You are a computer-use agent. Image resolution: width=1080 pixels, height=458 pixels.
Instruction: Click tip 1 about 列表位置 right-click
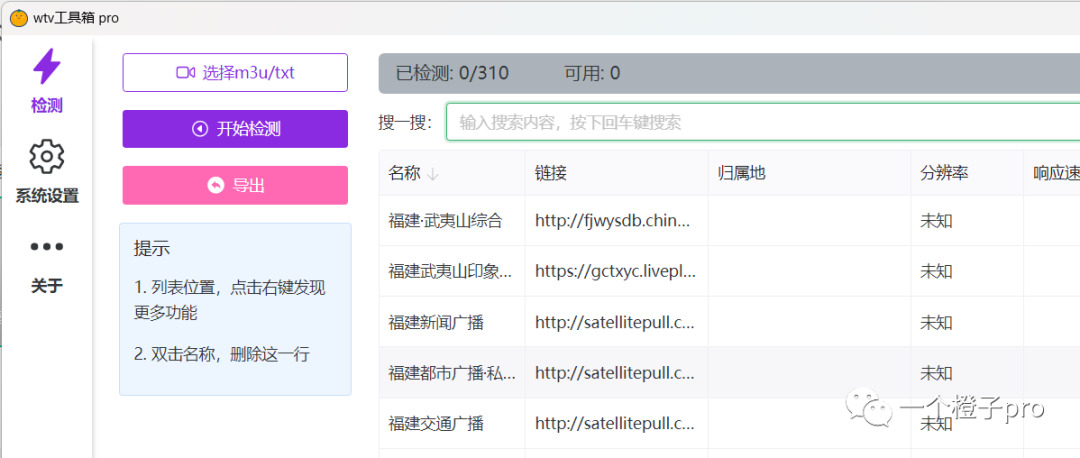pos(229,300)
